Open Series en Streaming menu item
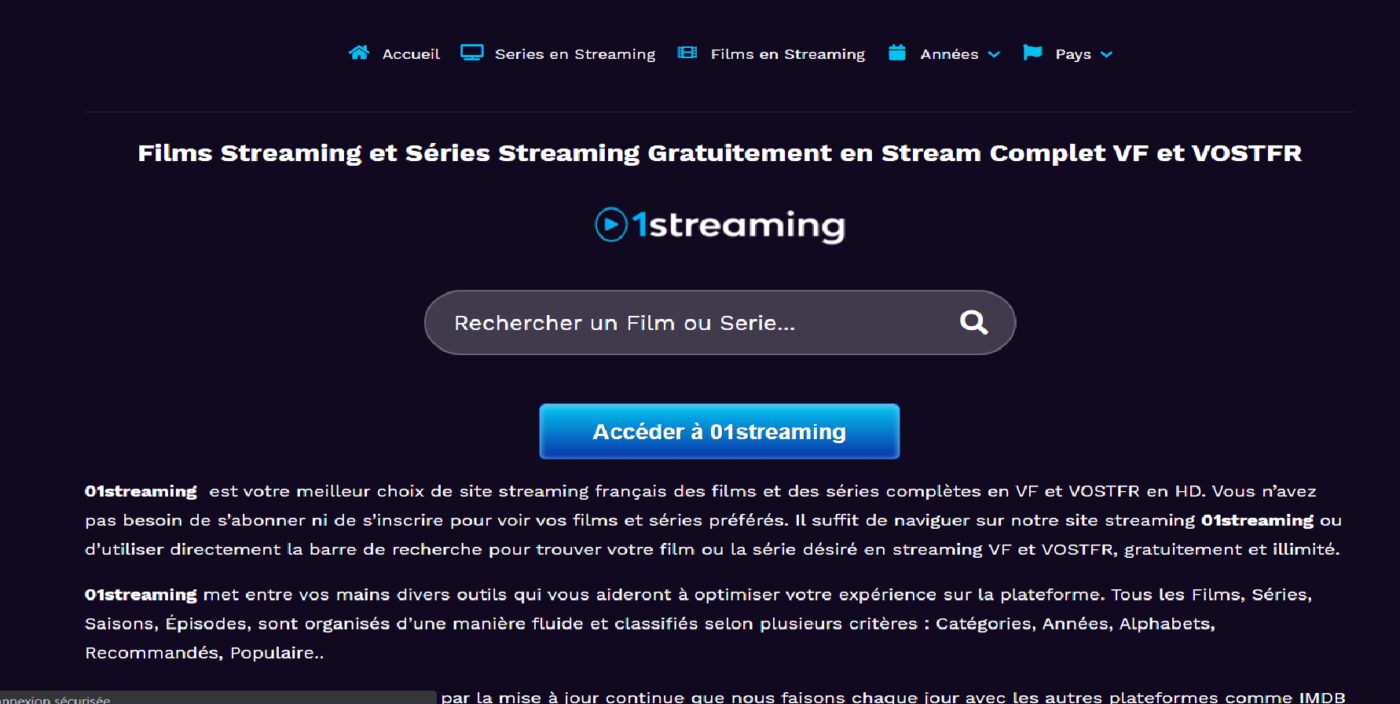Viewport: 1400px width, 704px height. click(575, 54)
